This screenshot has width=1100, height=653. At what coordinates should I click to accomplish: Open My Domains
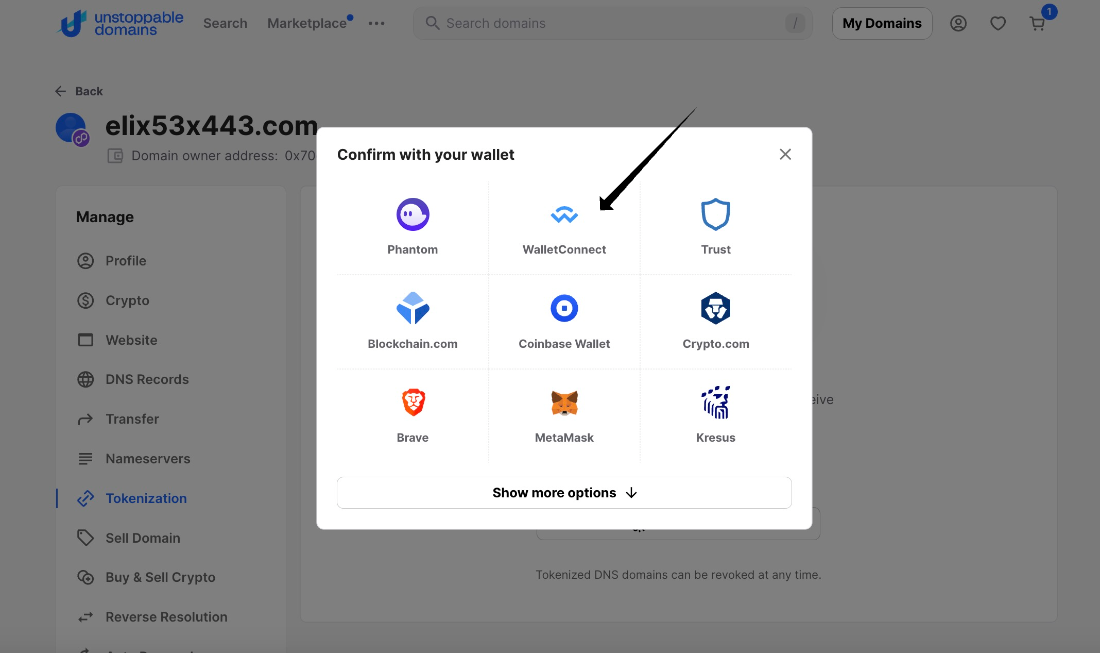point(882,23)
